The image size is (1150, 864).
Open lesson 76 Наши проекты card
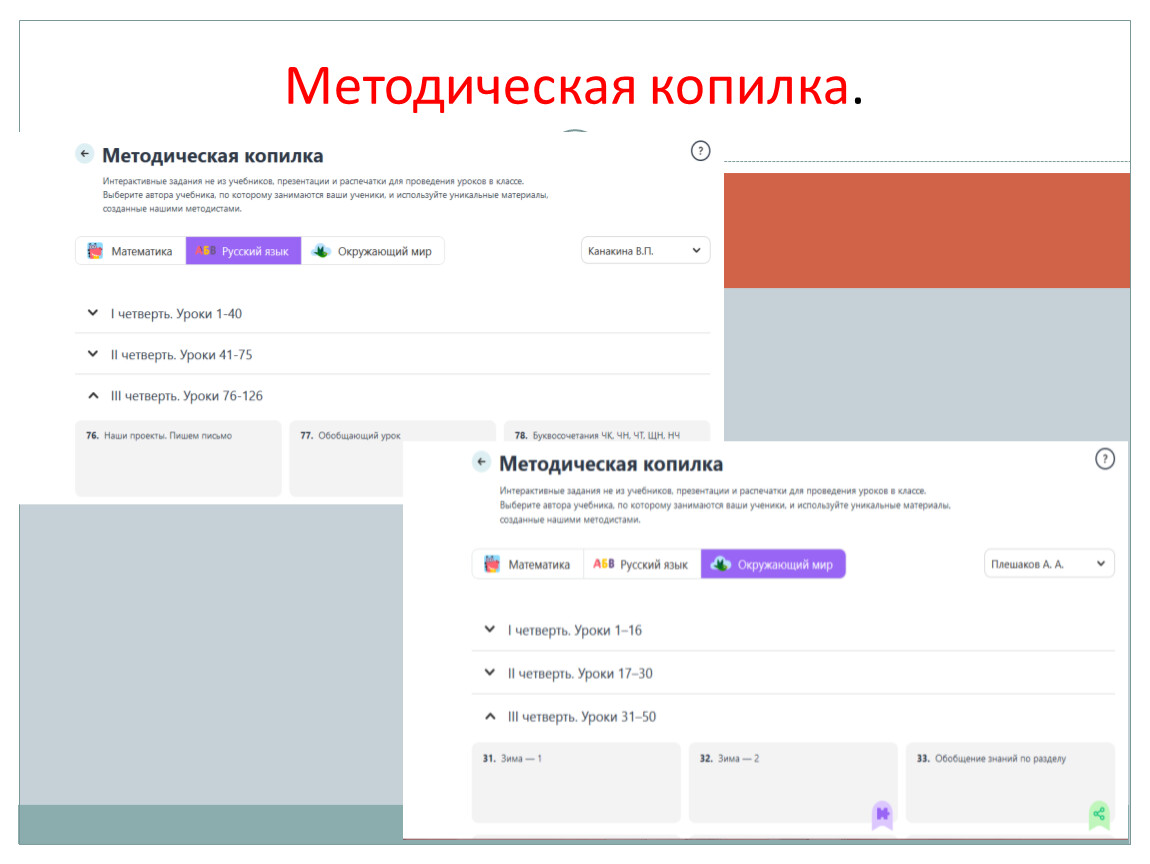[178, 458]
